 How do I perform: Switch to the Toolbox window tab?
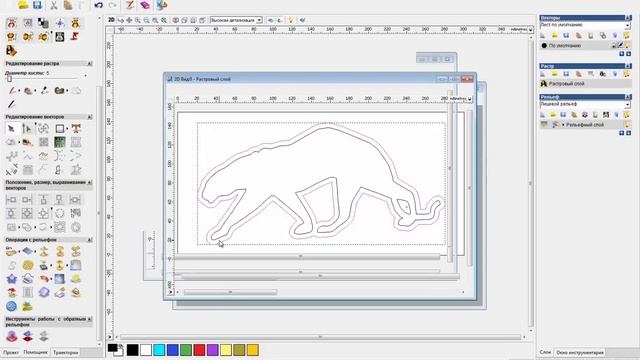point(580,352)
